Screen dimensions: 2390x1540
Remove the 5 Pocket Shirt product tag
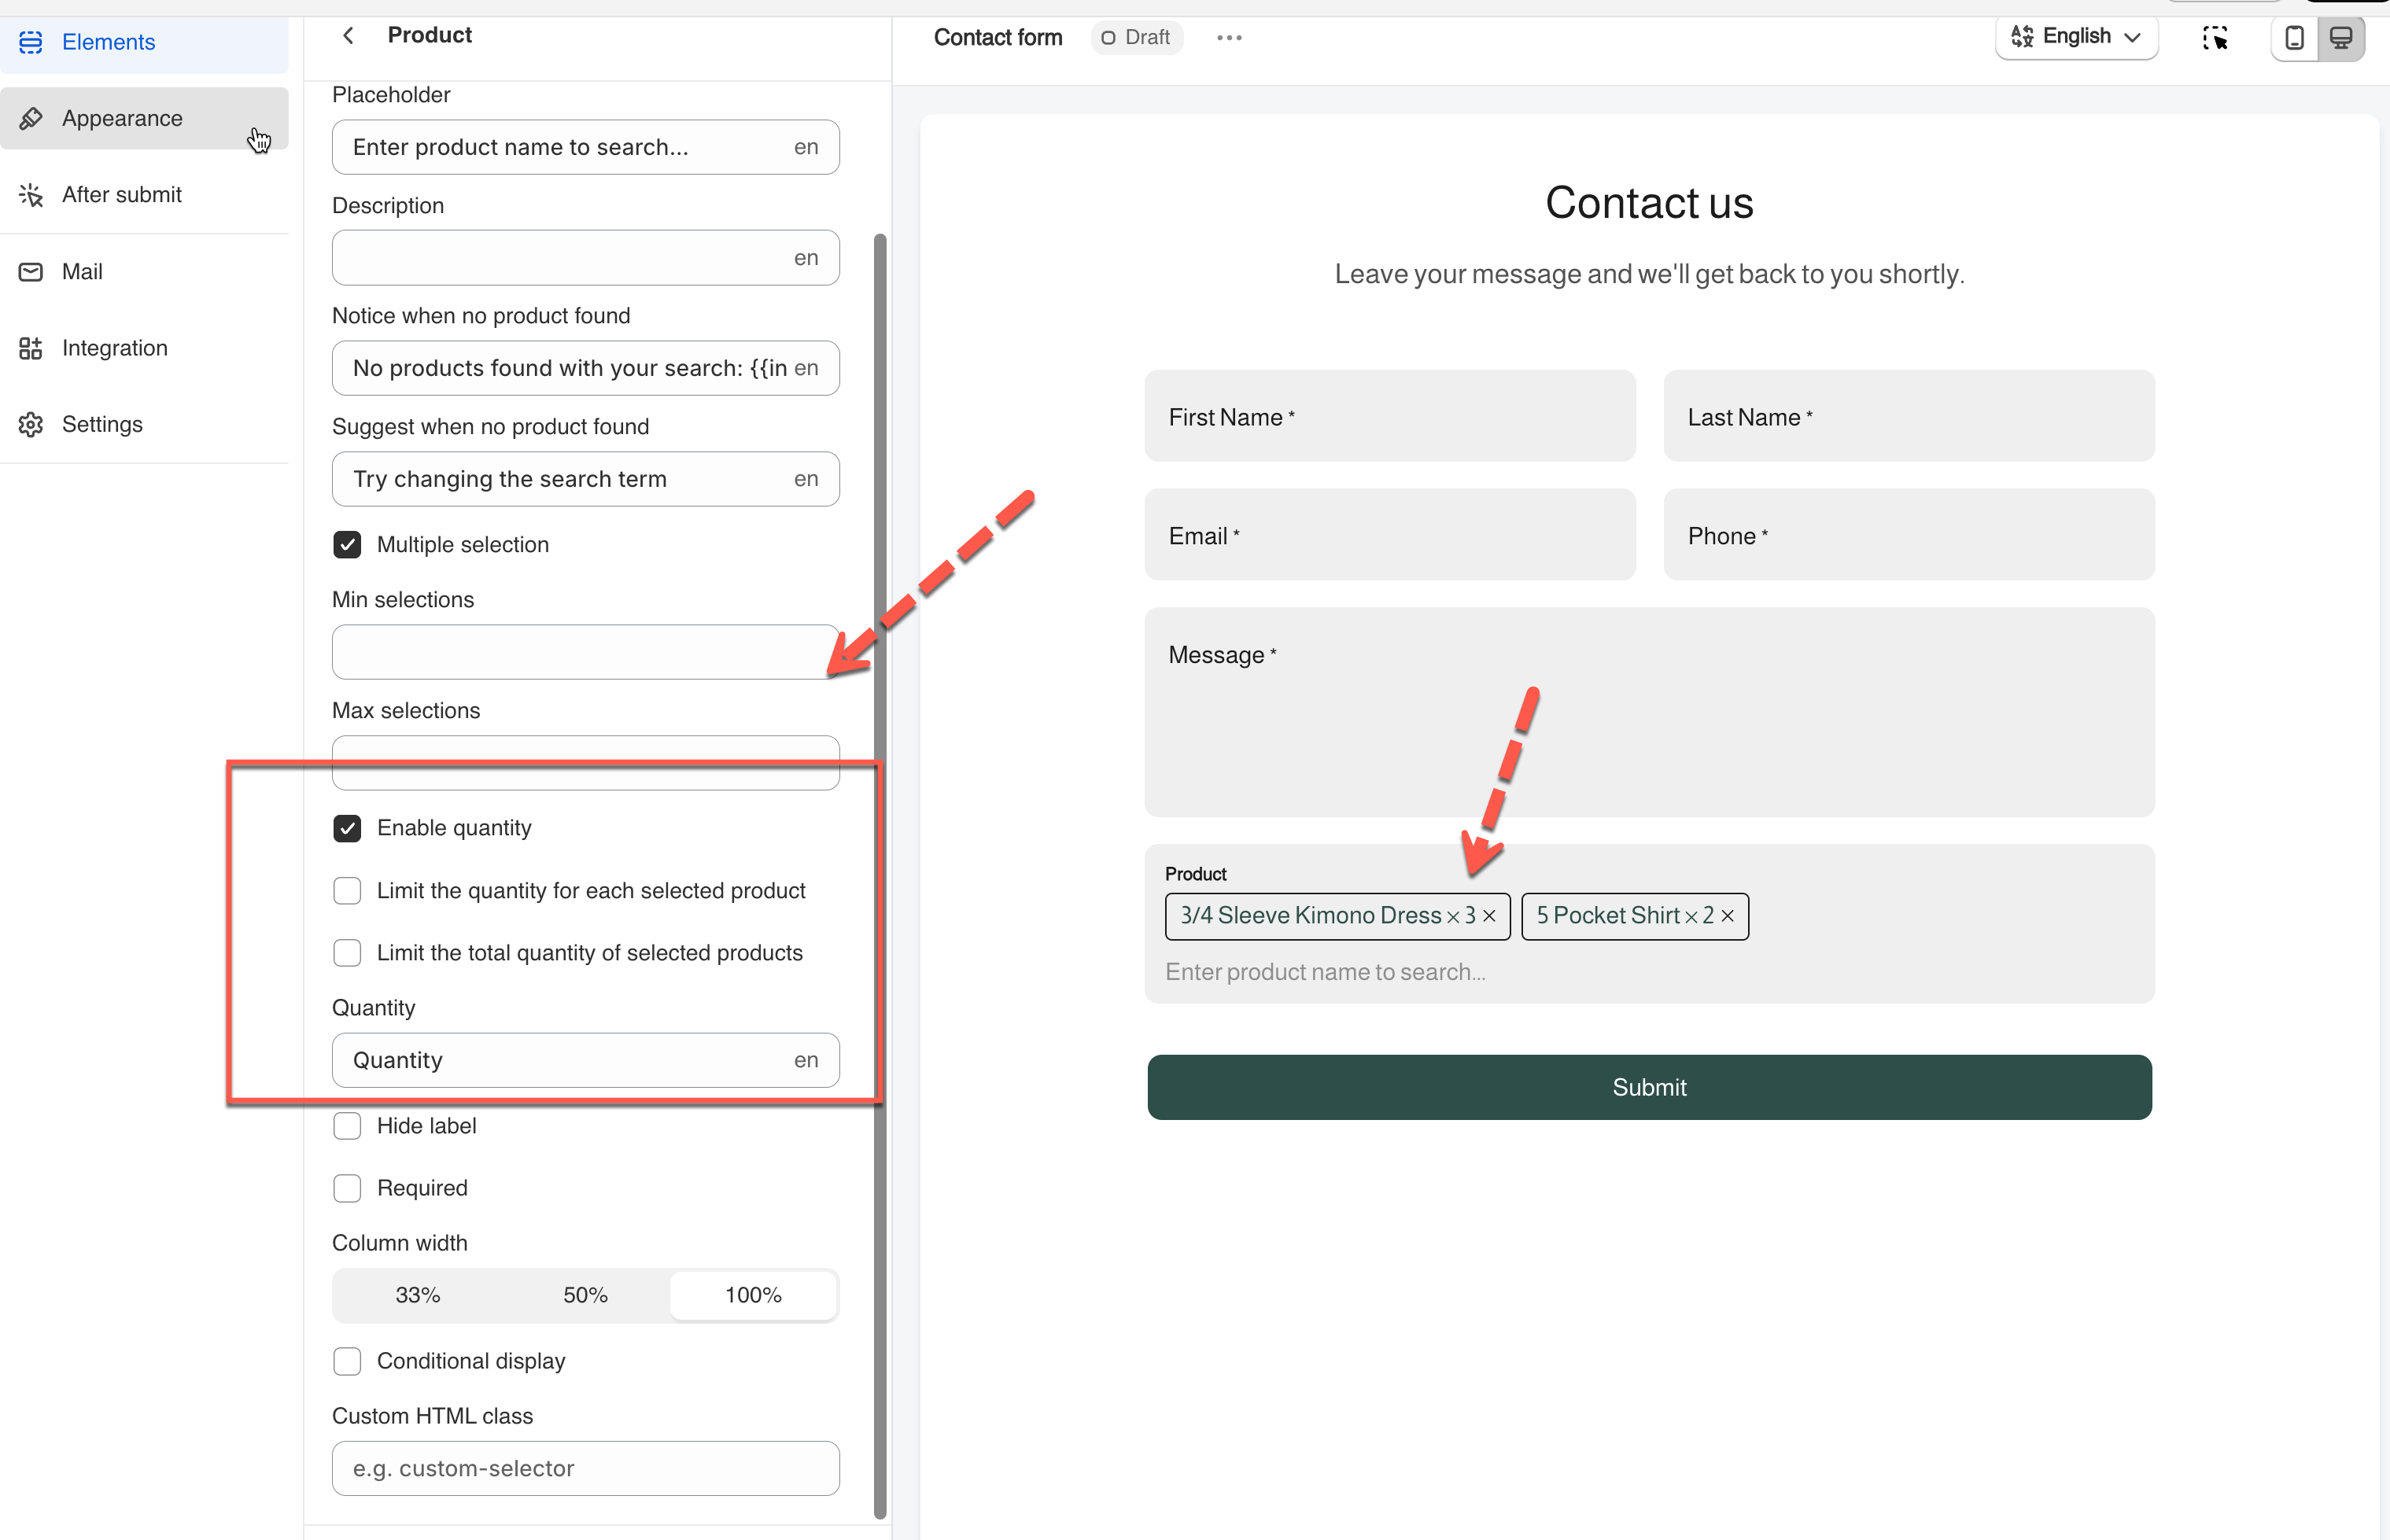1727,916
